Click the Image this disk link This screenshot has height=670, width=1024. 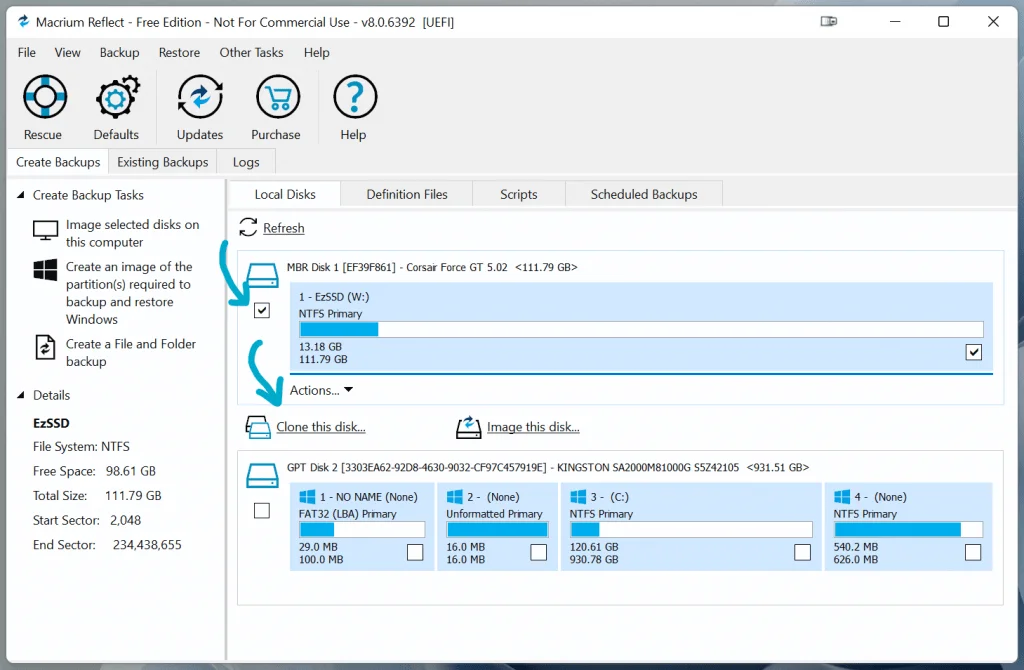pyautogui.click(x=534, y=427)
